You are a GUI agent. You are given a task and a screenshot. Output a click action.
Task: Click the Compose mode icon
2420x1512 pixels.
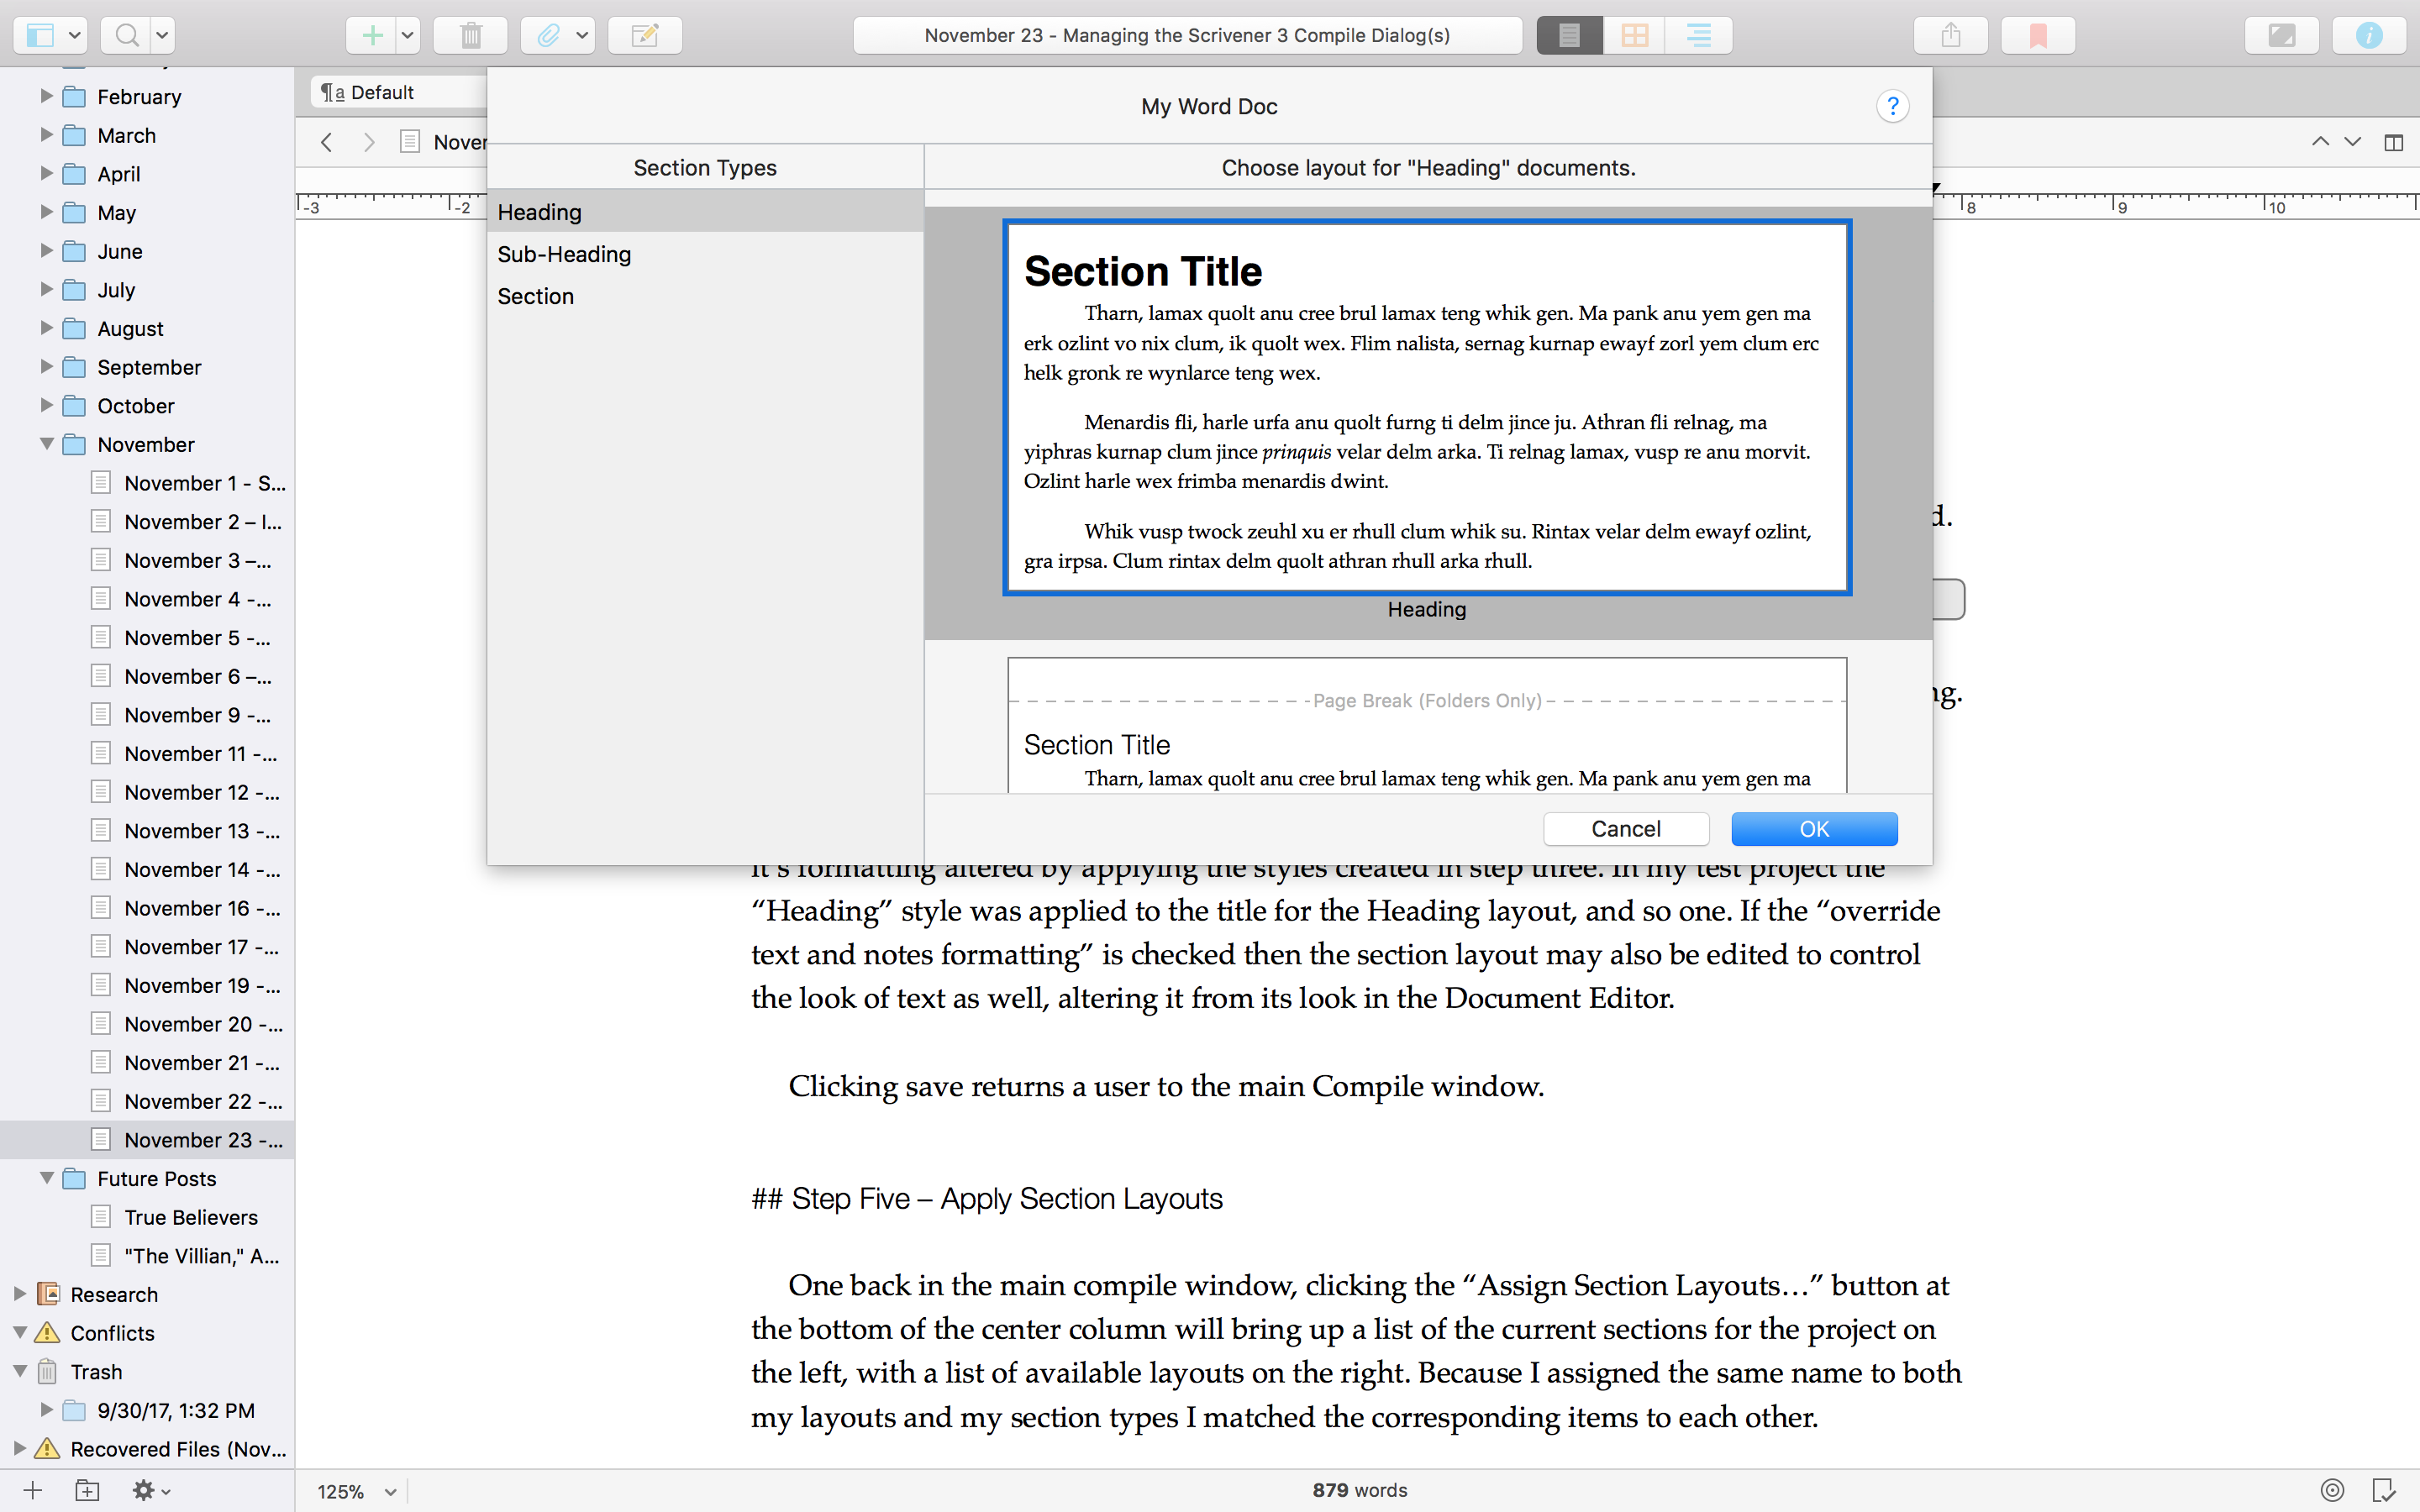click(x=2281, y=36)
